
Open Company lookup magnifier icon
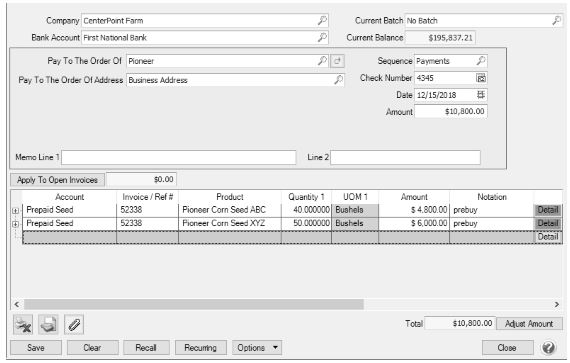click(322, 20)
